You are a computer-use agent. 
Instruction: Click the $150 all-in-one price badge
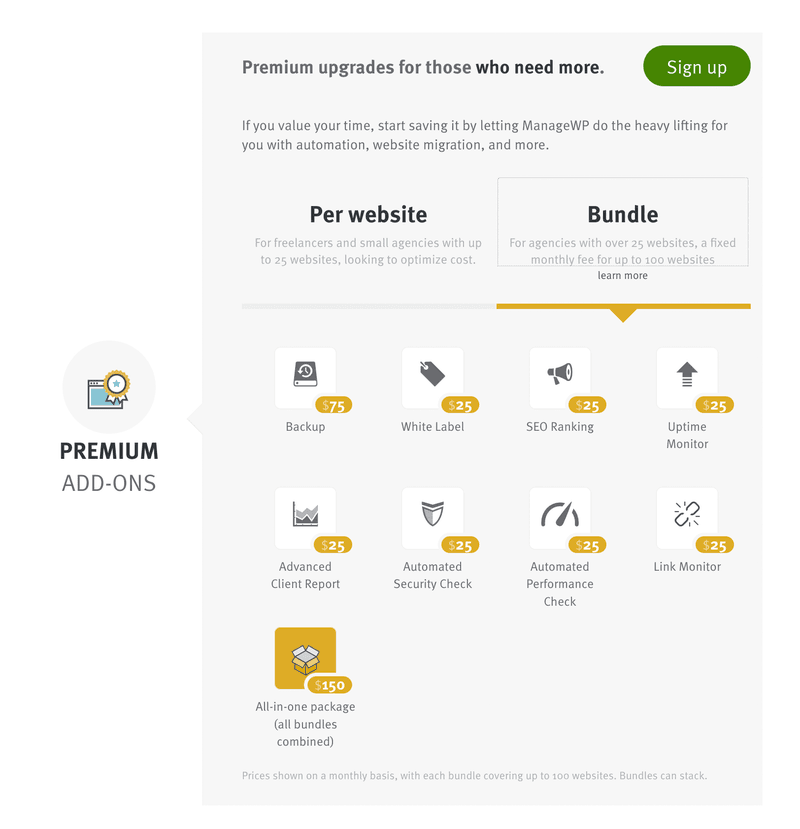pos(329,685)
